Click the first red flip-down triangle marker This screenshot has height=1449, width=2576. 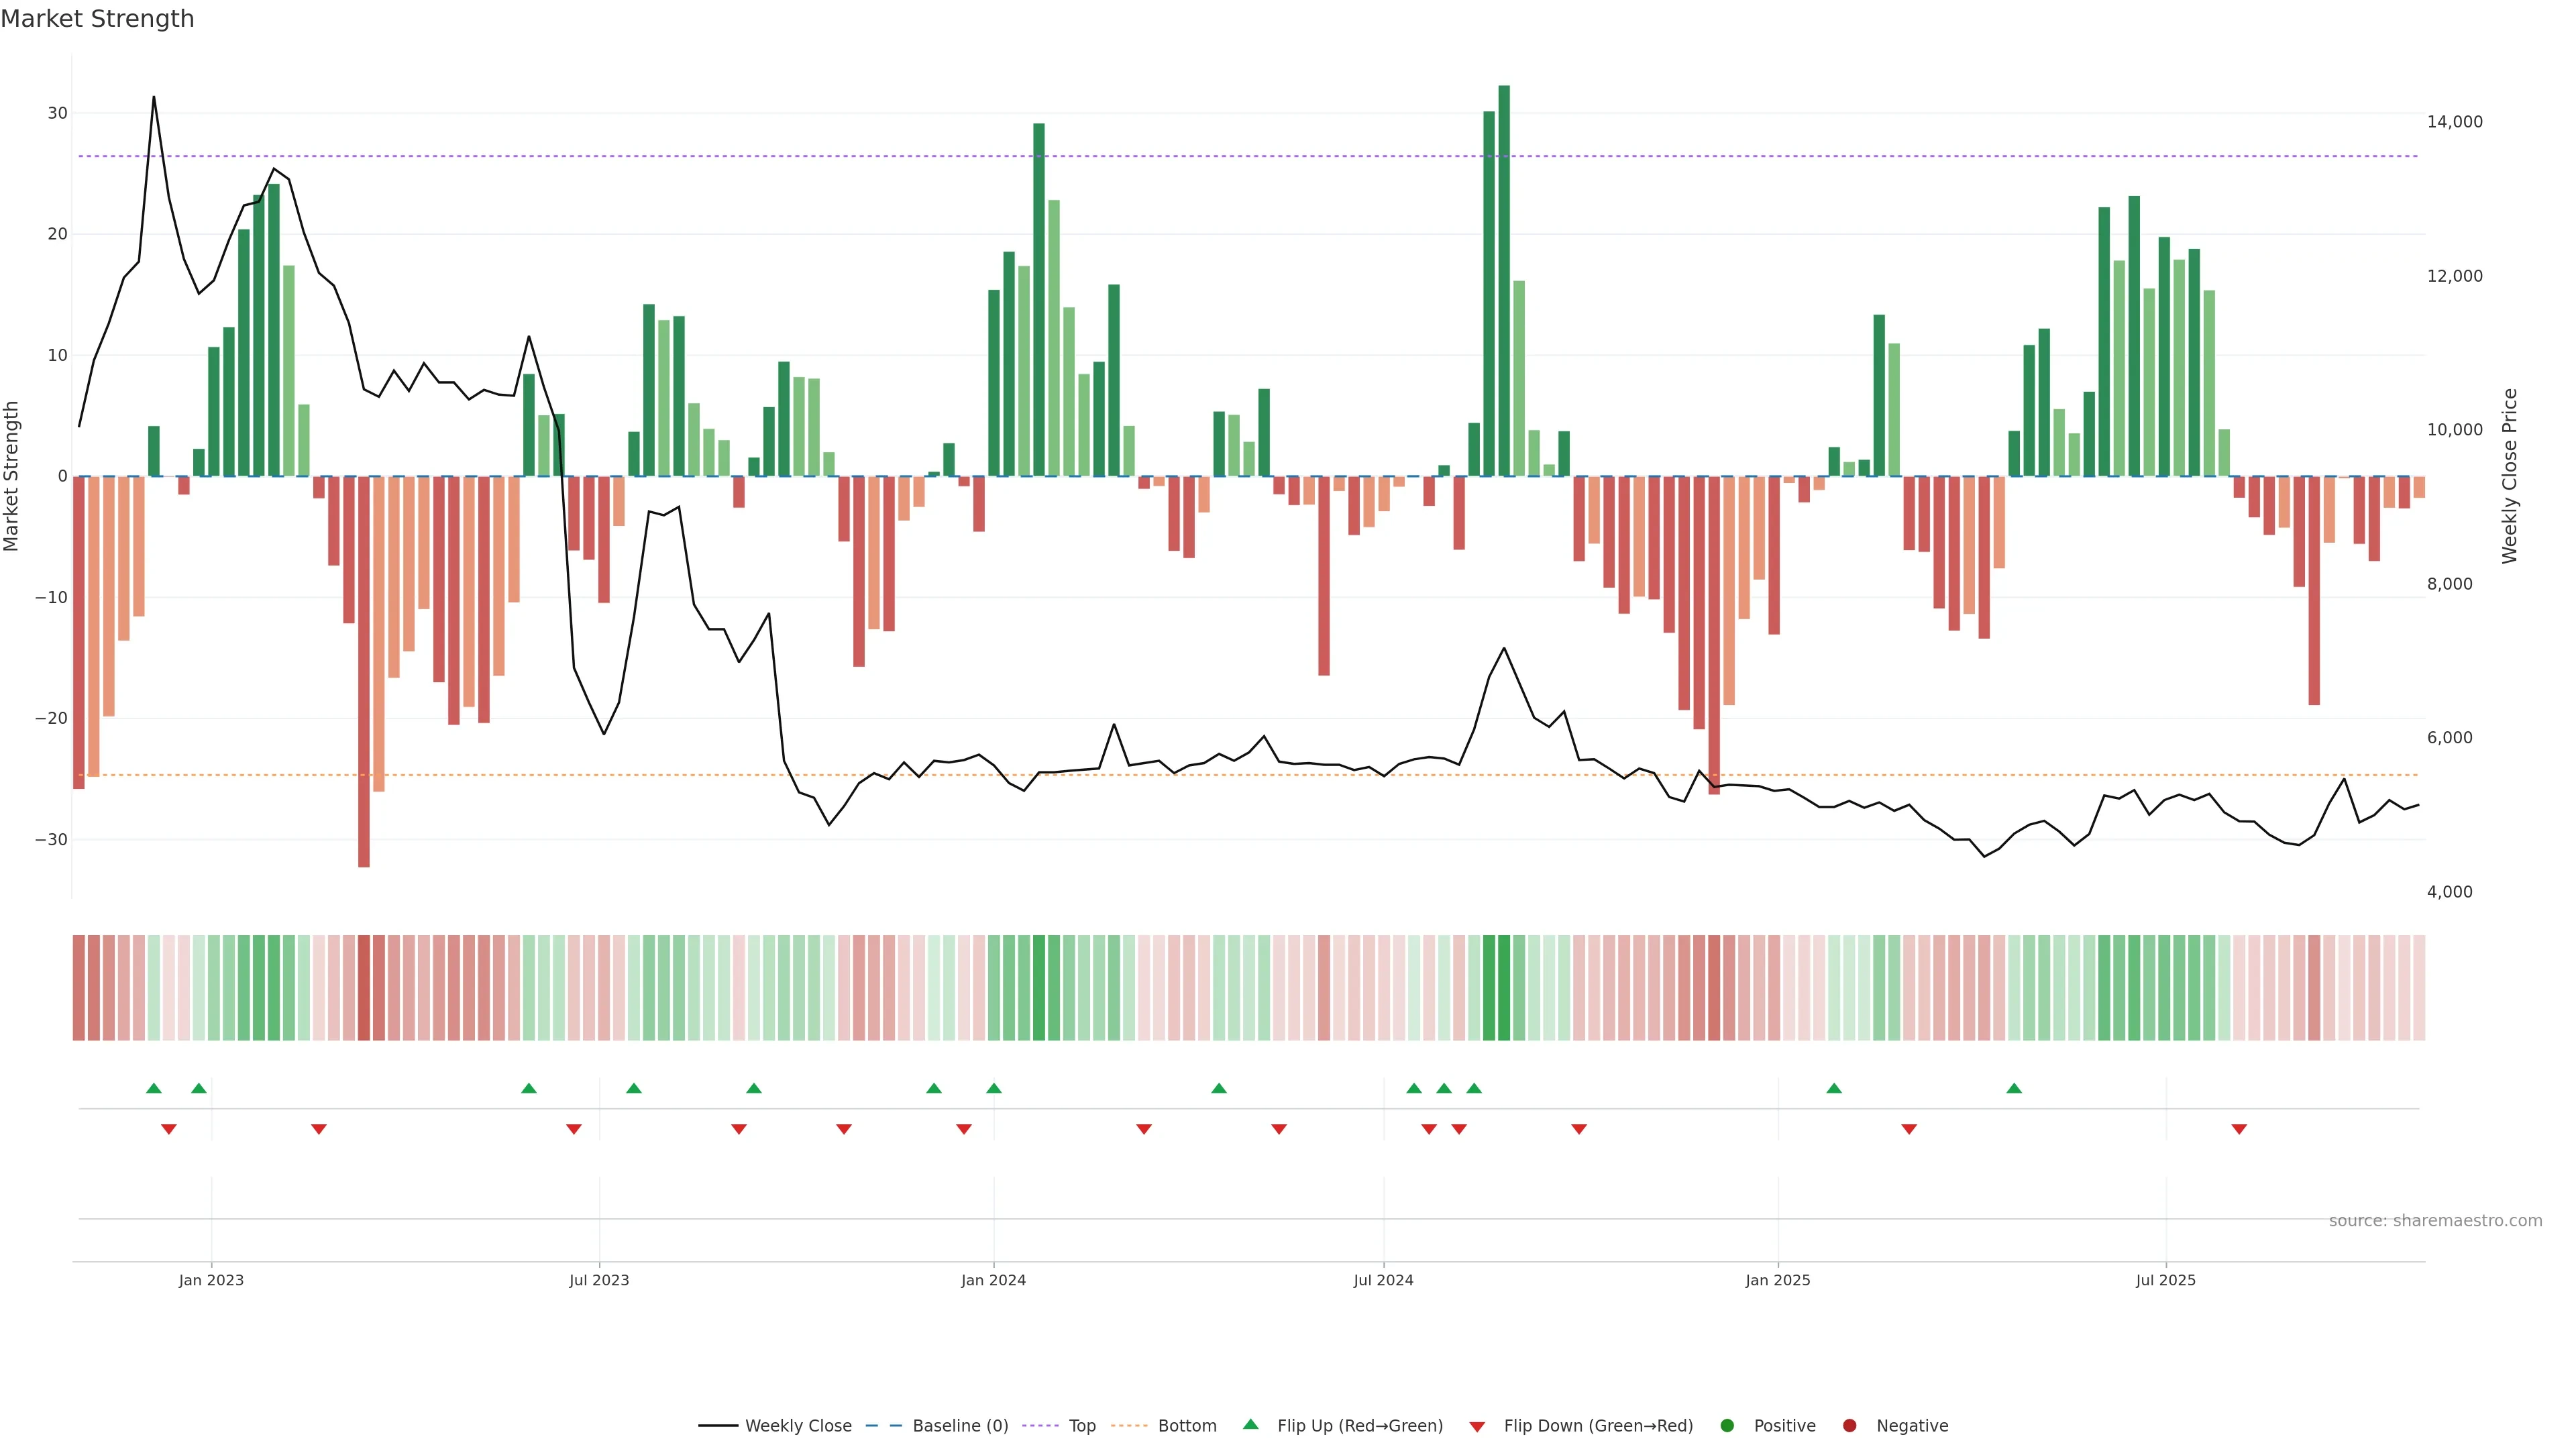point(169,1129)
